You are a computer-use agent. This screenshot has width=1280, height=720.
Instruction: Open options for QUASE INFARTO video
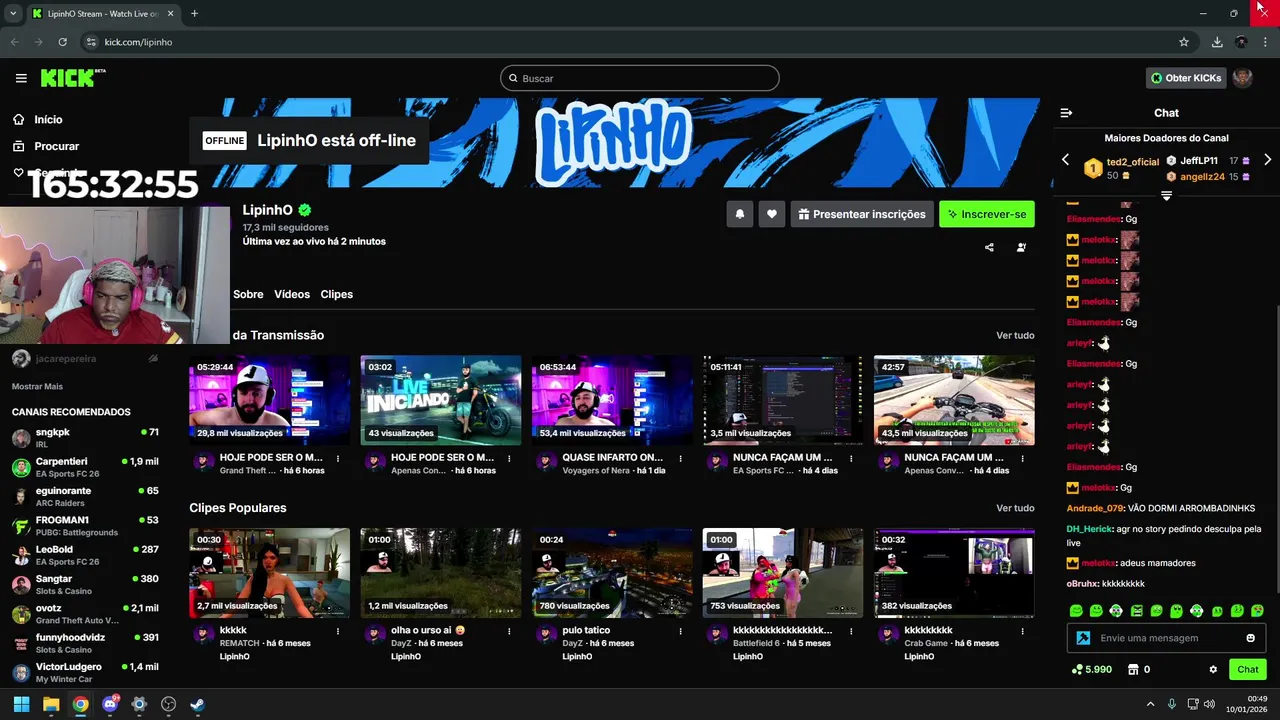coord(680,458)
